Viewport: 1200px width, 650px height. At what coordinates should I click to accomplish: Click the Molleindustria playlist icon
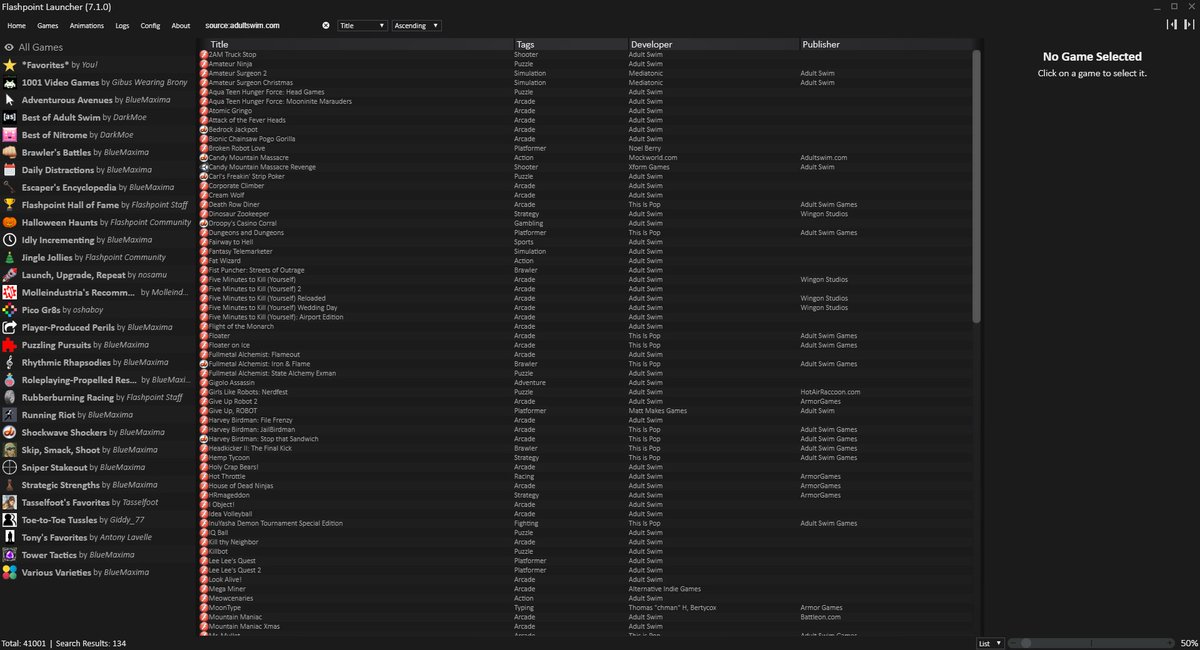[9, 292]
